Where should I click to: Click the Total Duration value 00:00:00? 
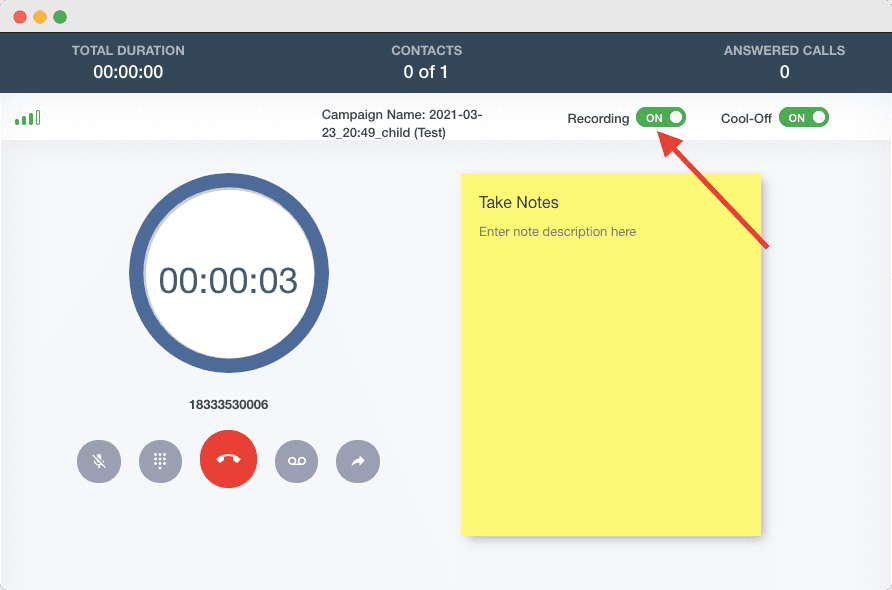click(128, 72)
